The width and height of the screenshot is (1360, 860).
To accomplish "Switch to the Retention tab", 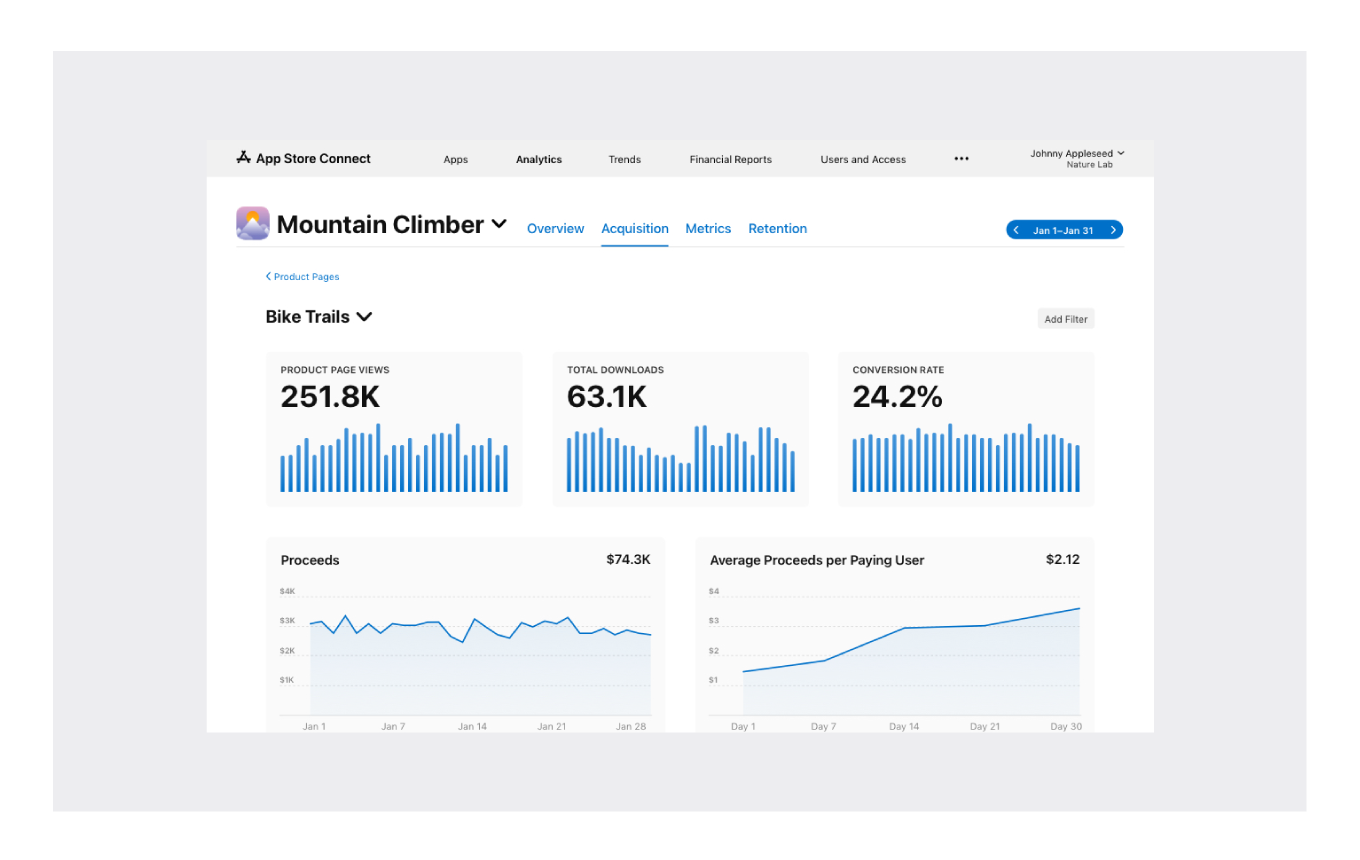I will coord(778,229).
